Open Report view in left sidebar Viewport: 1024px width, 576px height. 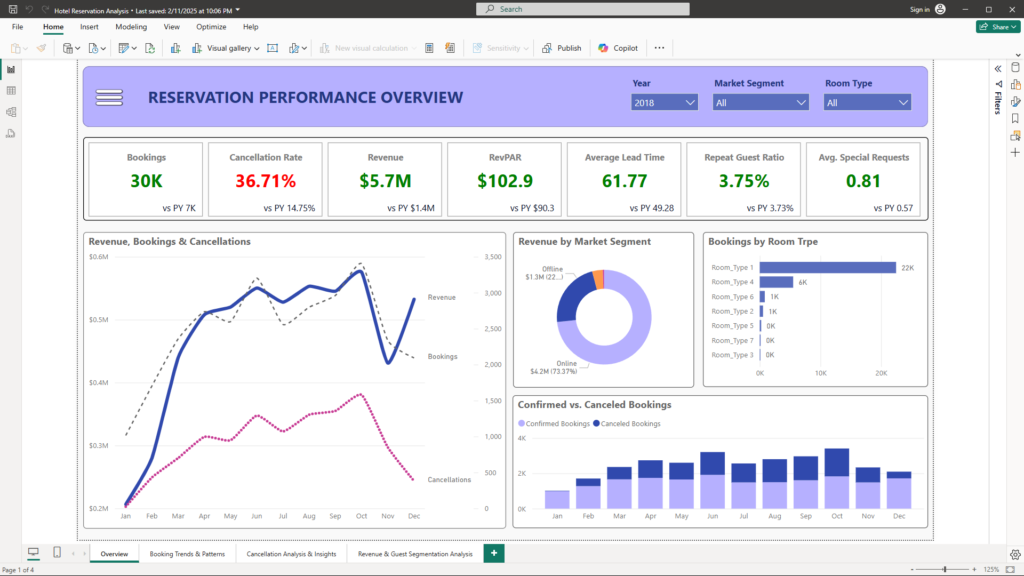point(11,70)
